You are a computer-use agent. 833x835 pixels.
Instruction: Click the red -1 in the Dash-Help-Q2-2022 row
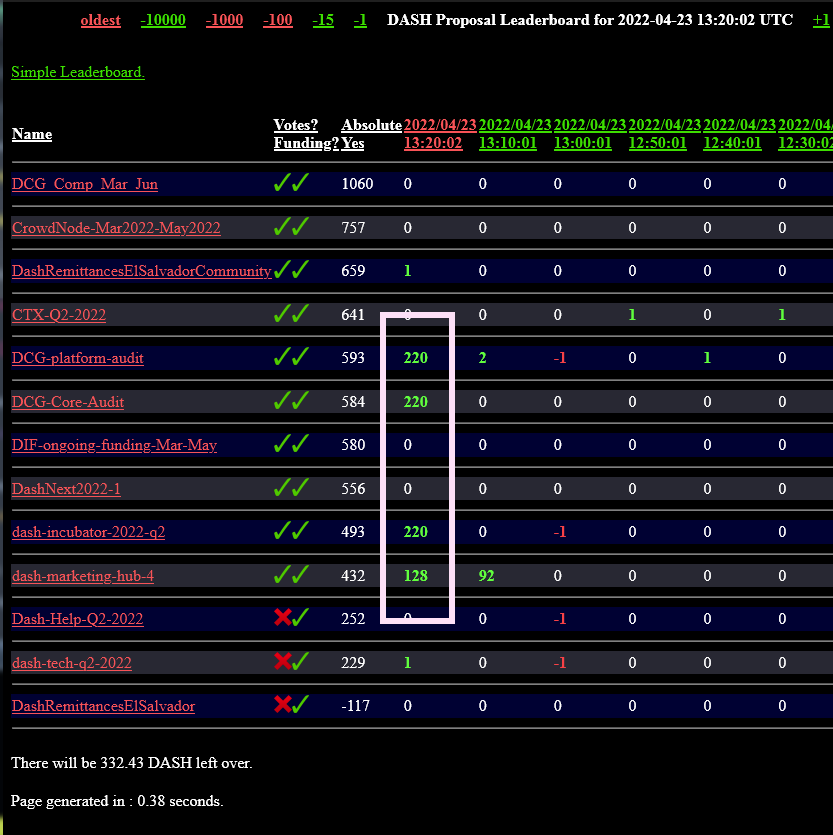[560, 619]
